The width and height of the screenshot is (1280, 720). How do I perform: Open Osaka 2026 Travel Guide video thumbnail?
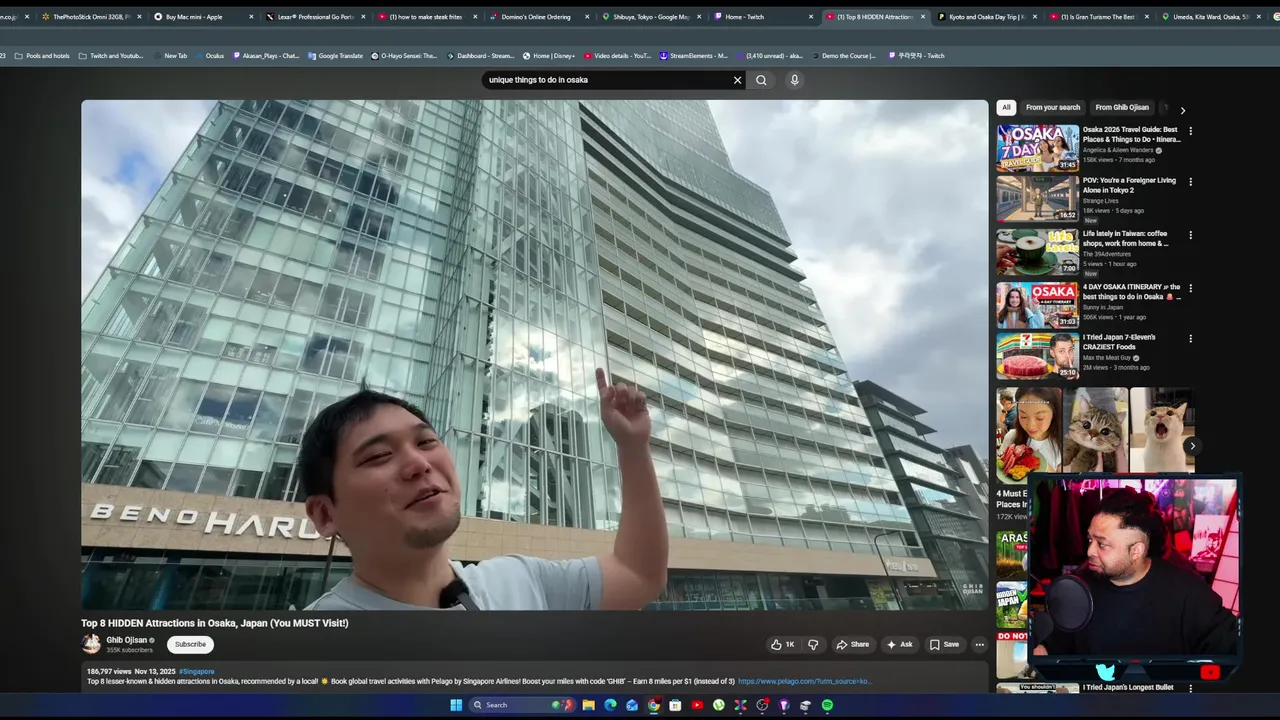[1037, 147]
